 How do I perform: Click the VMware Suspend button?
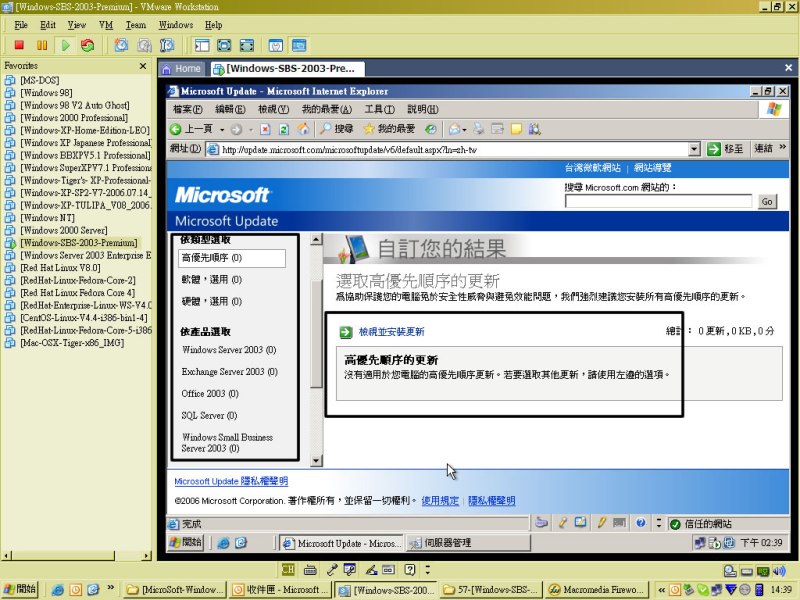click(42, 45)
